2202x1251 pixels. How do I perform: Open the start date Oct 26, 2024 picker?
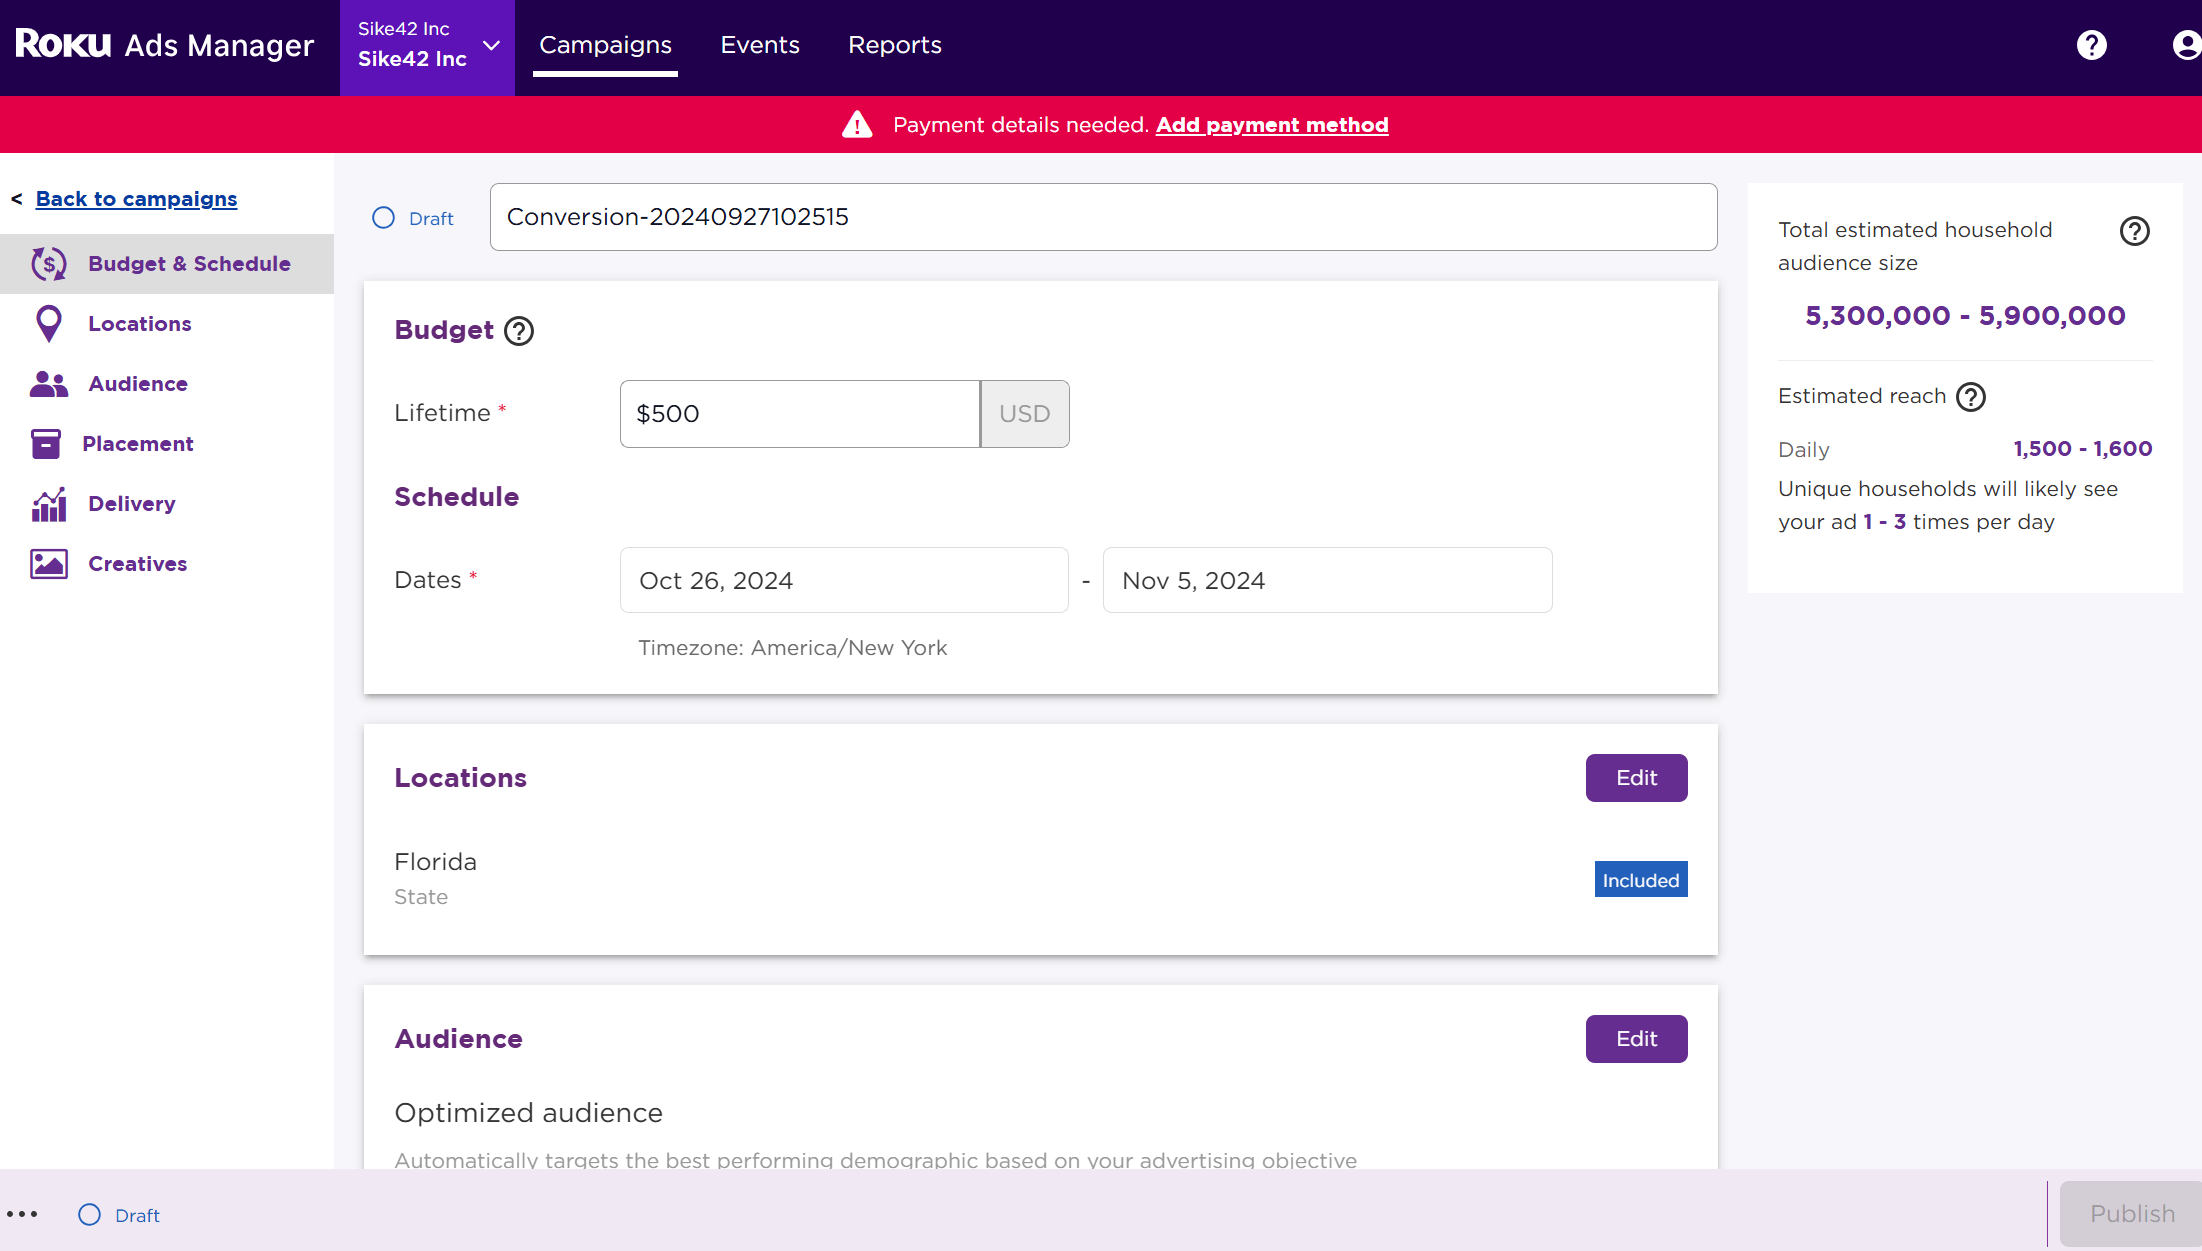(x=843, y=580)
